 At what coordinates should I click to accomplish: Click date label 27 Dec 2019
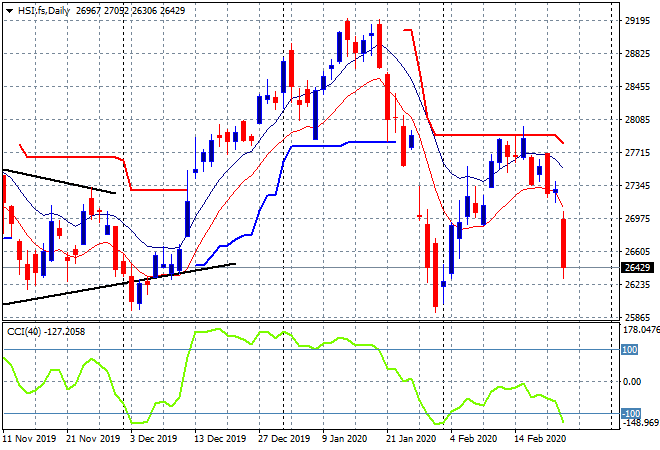[x=284, y=439]
